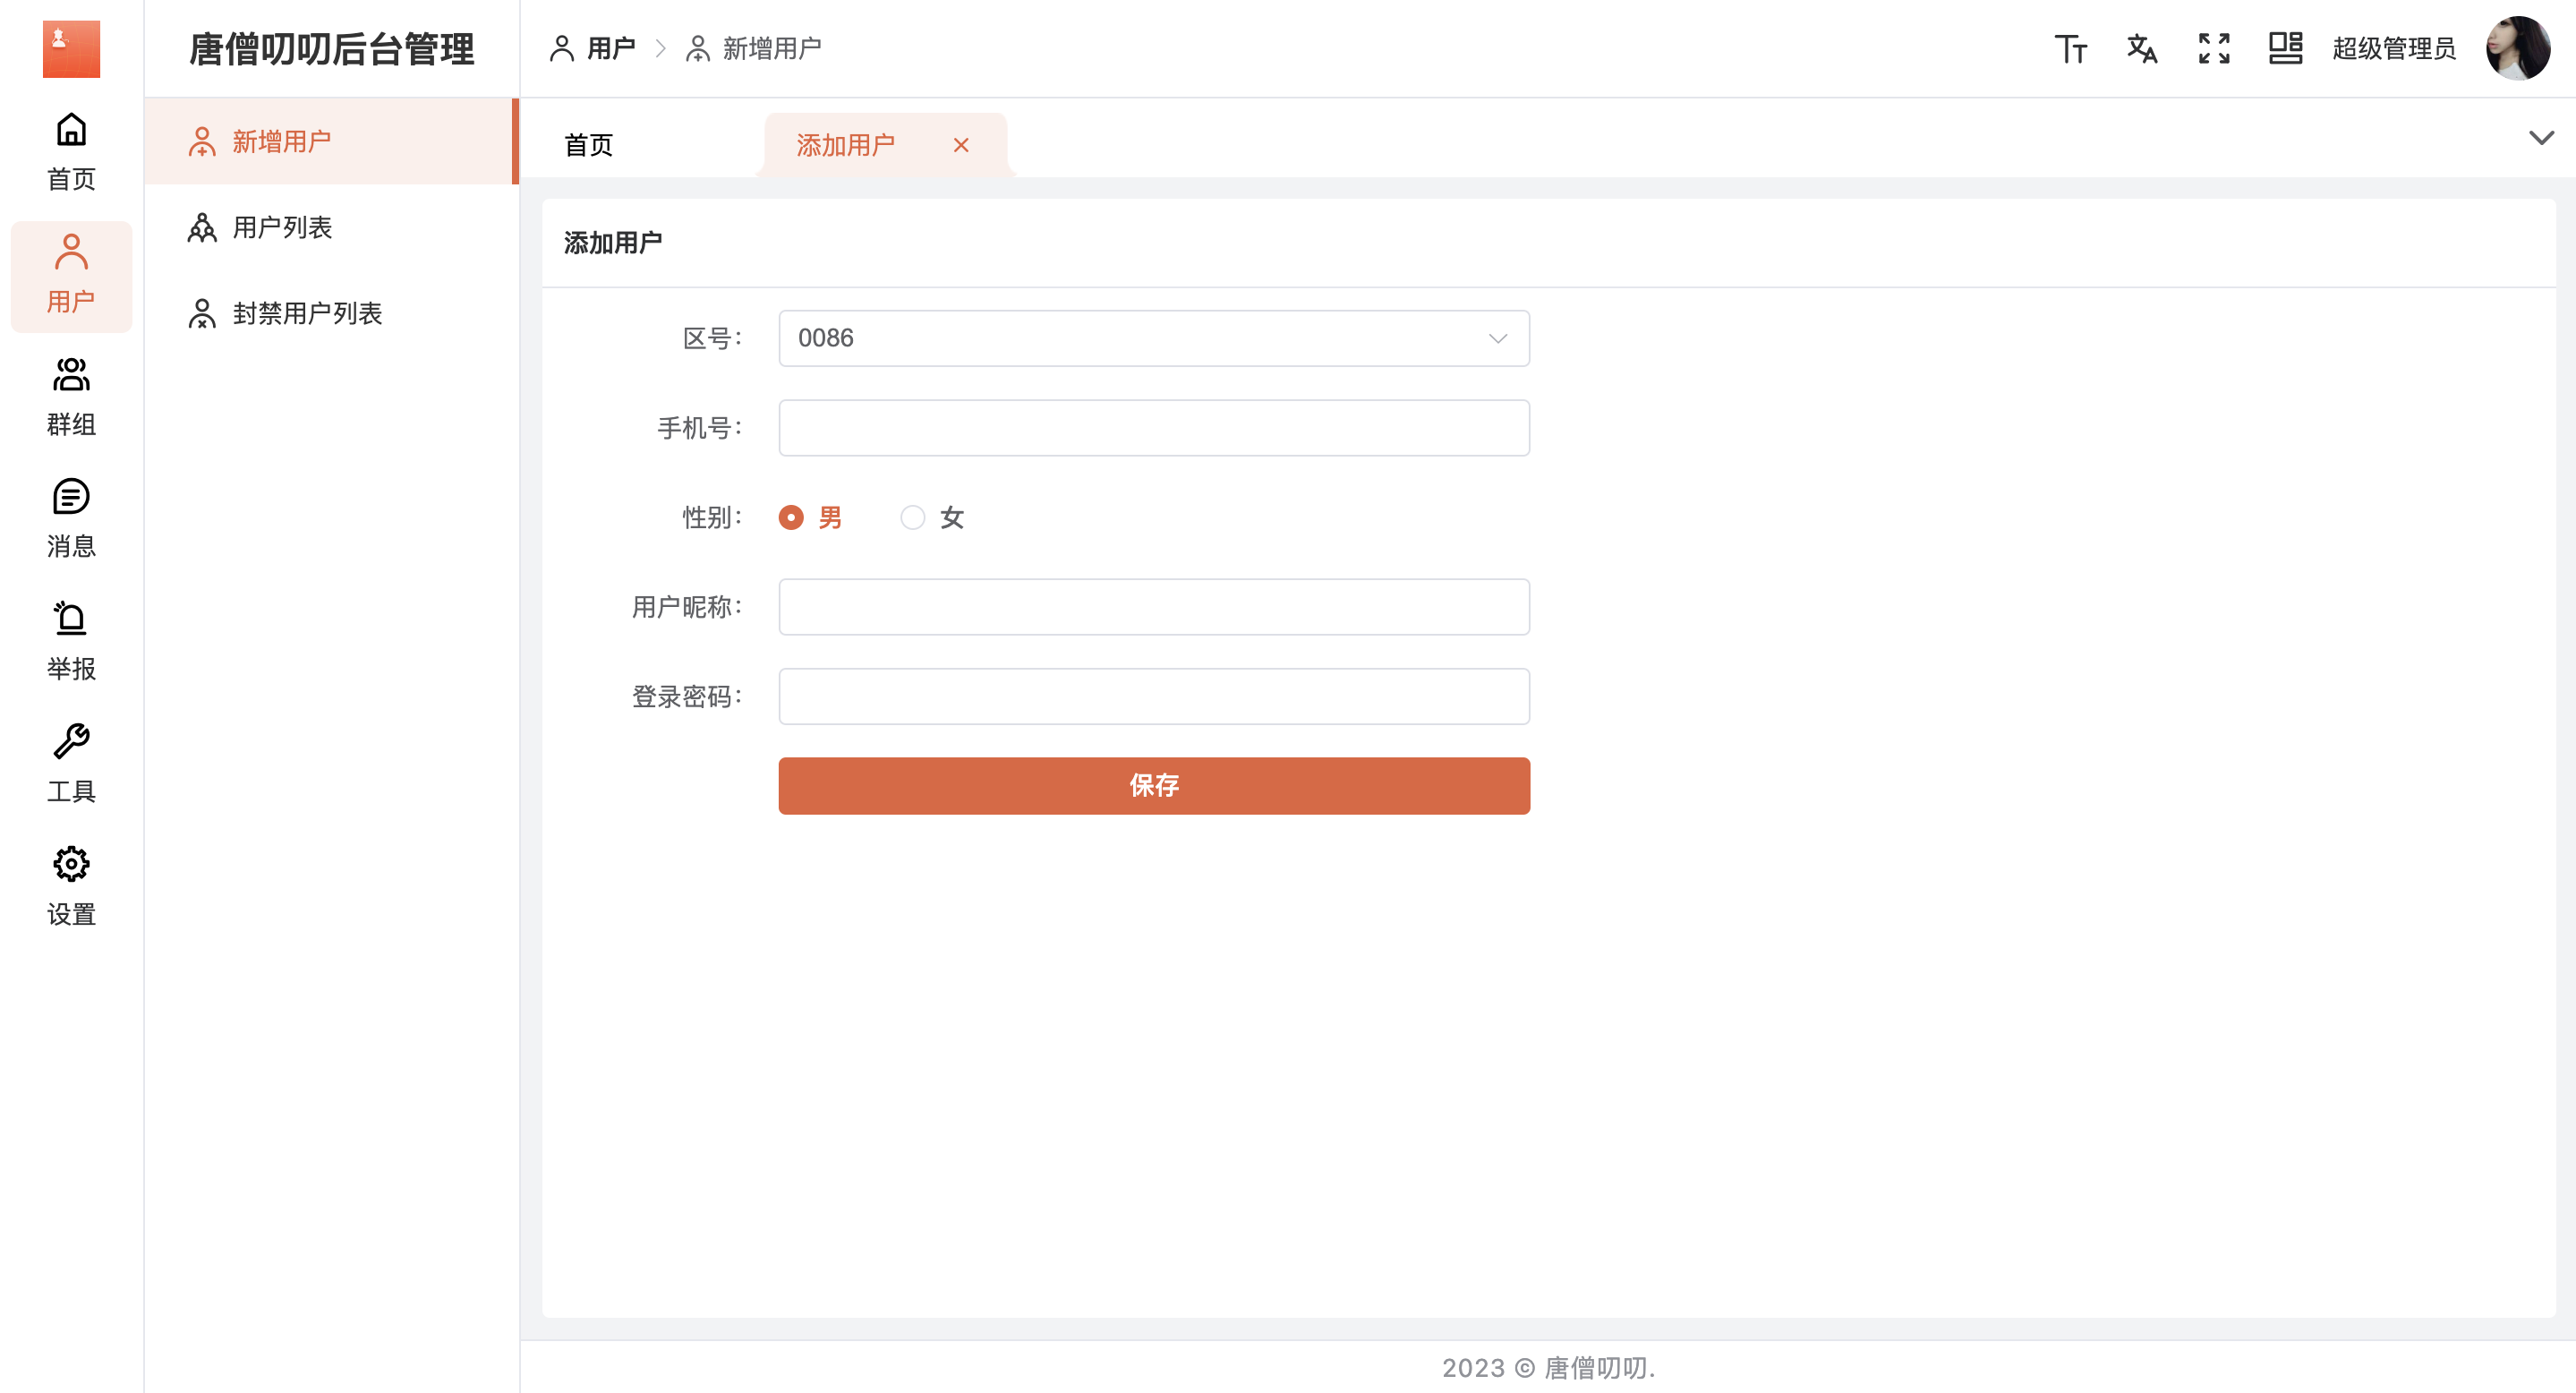This screenshot has width=2576, height=1393.
Task: Click the 手机号 input field
Action: point(1153,428)
